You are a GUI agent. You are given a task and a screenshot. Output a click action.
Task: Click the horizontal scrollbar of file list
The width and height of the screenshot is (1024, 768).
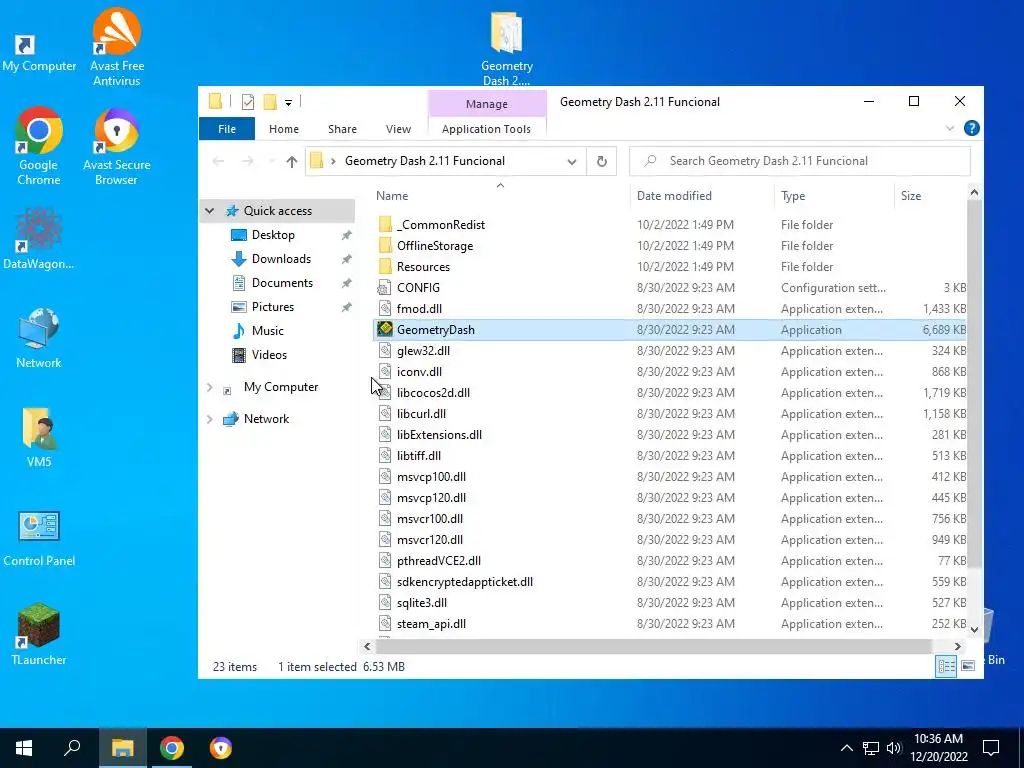653,646
